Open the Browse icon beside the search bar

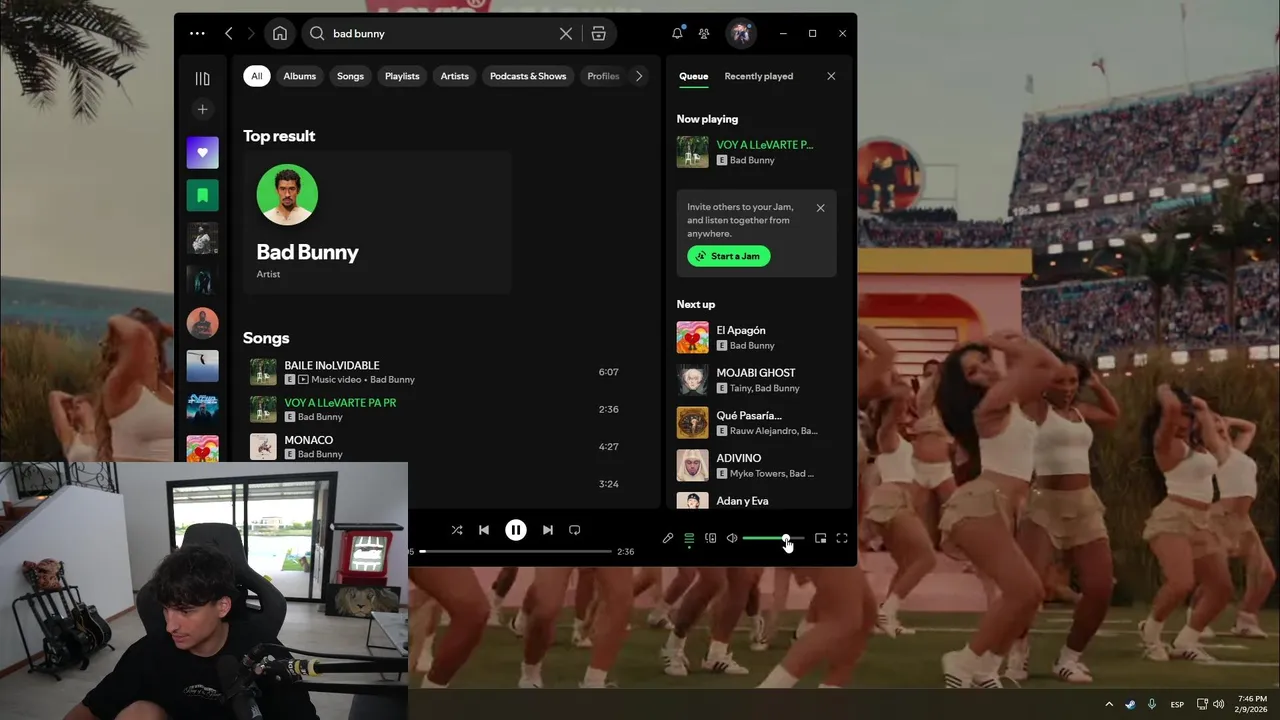598,33
